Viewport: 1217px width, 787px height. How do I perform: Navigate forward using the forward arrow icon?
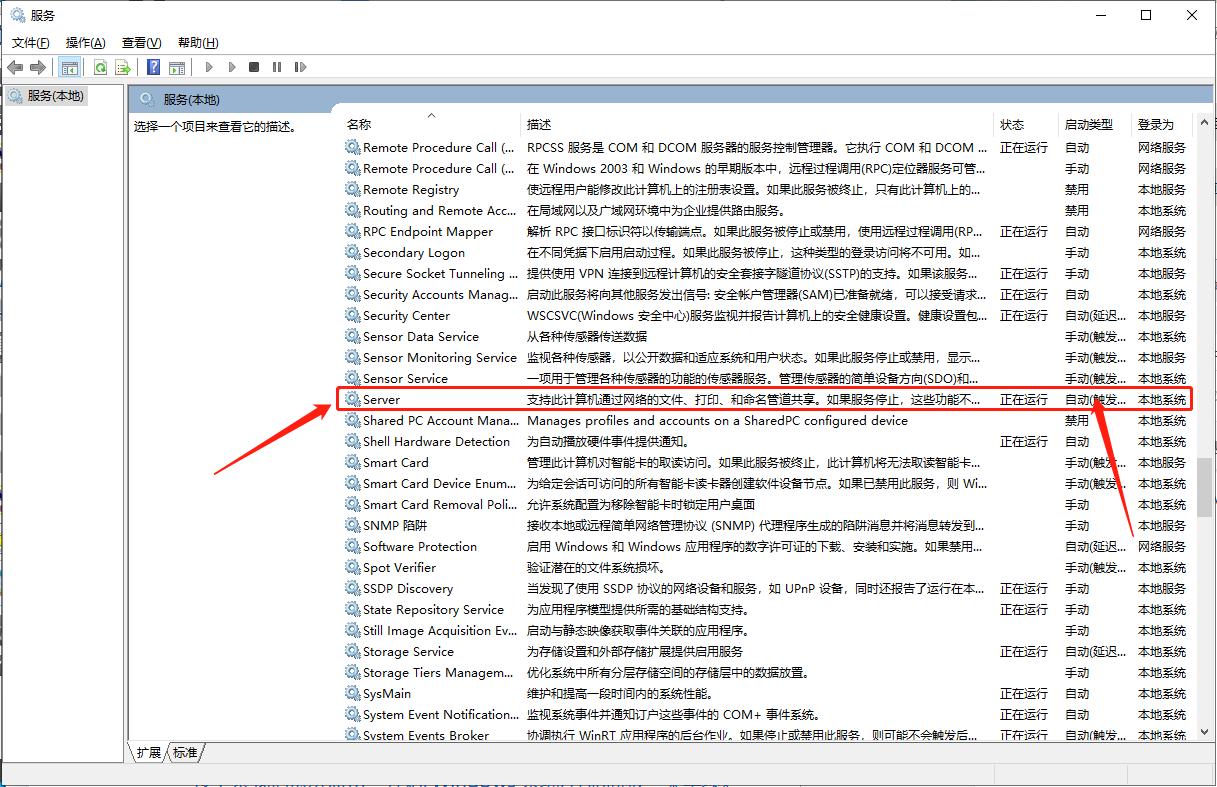pos(38,67)
